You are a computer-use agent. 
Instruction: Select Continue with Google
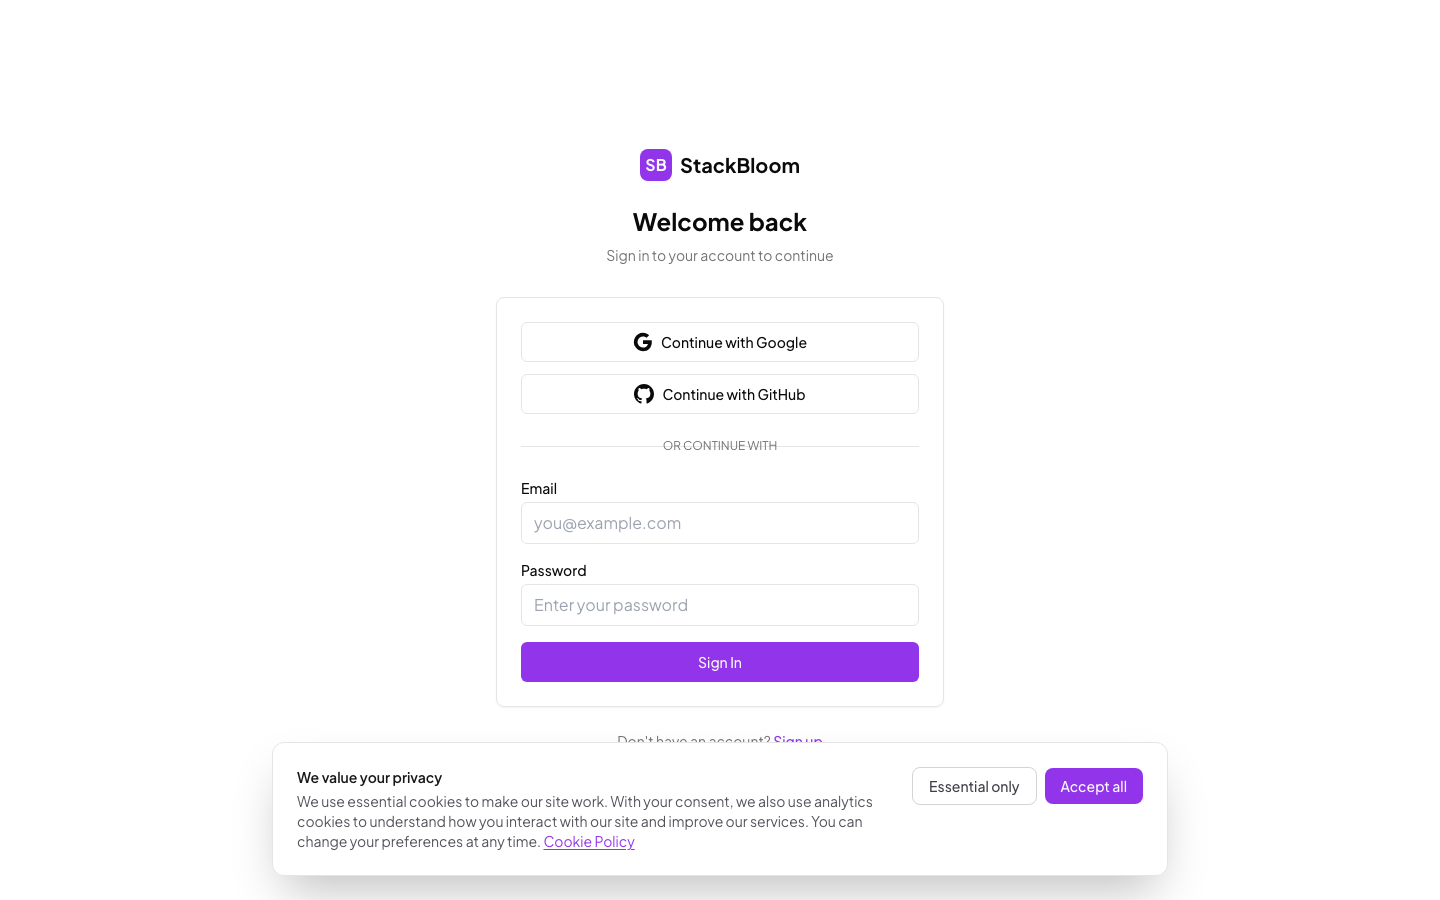point(720,342)
